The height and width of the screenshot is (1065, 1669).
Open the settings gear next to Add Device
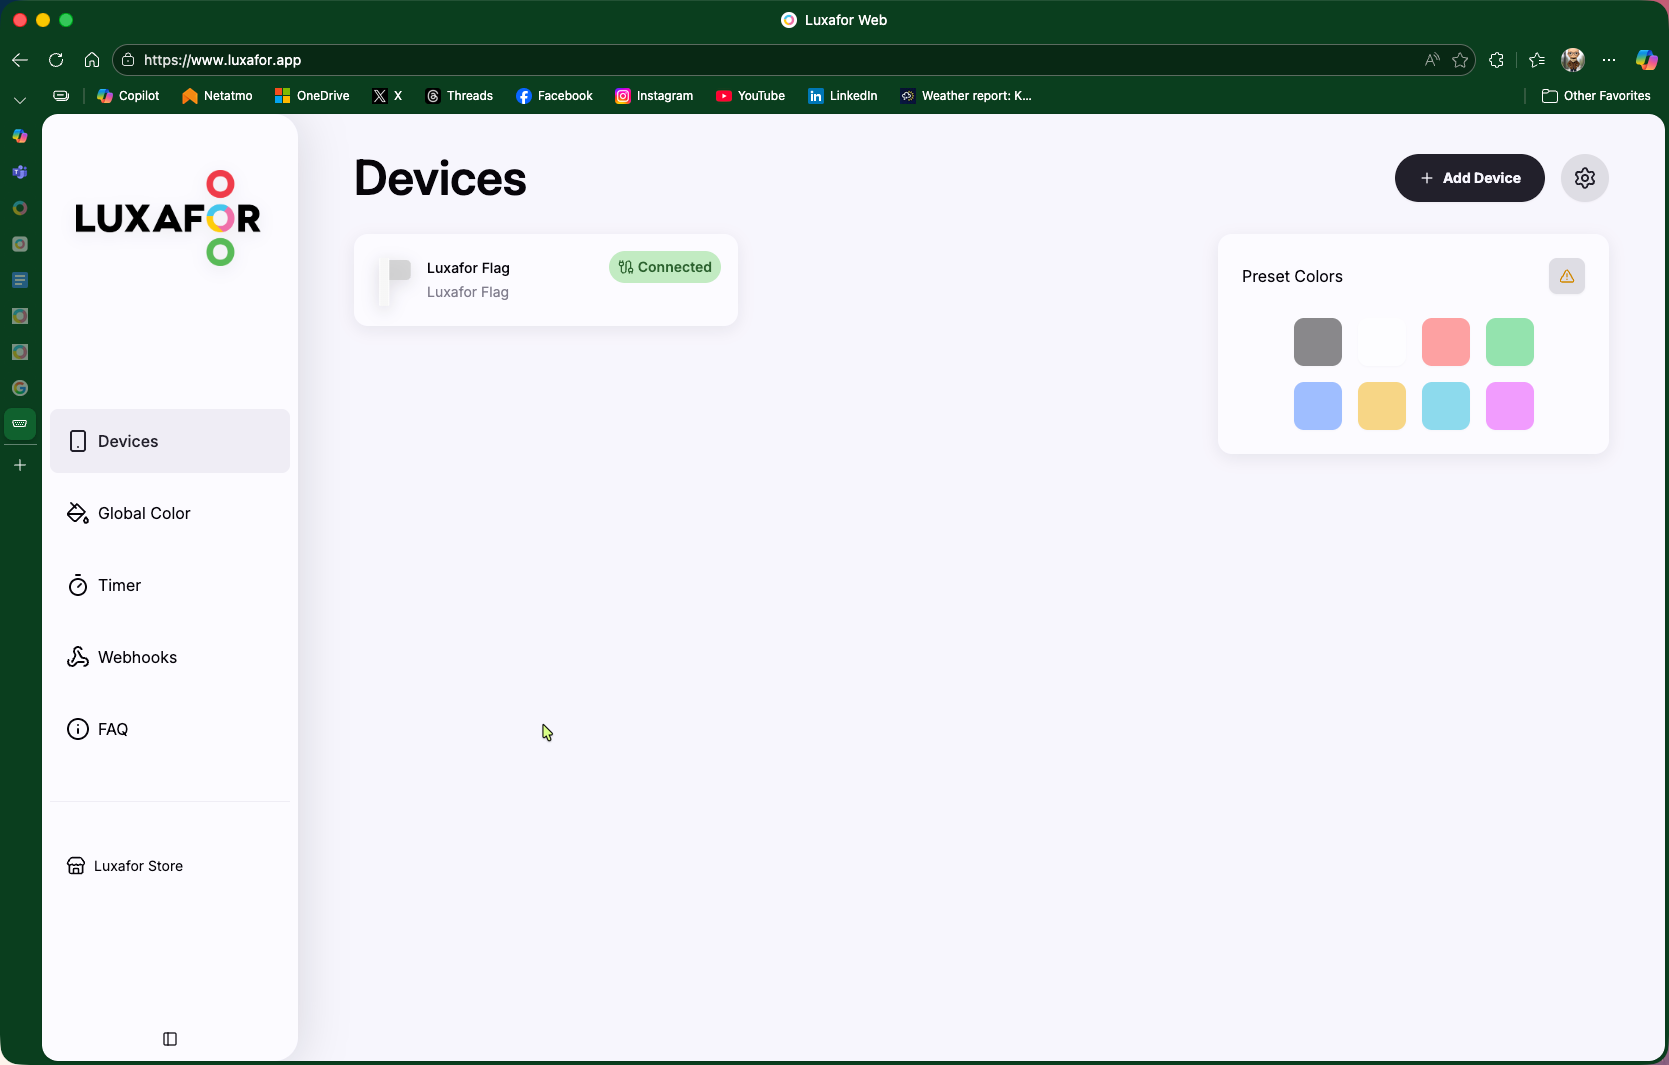coord(1584,178)
